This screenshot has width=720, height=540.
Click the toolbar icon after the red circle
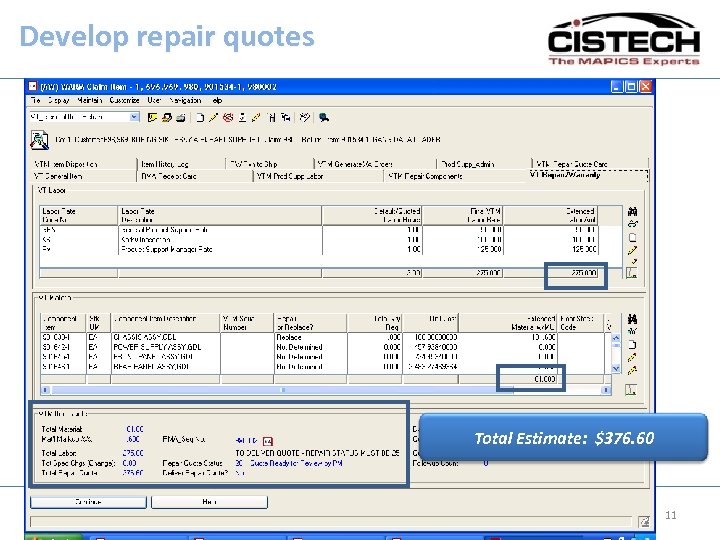coord(242,118)
